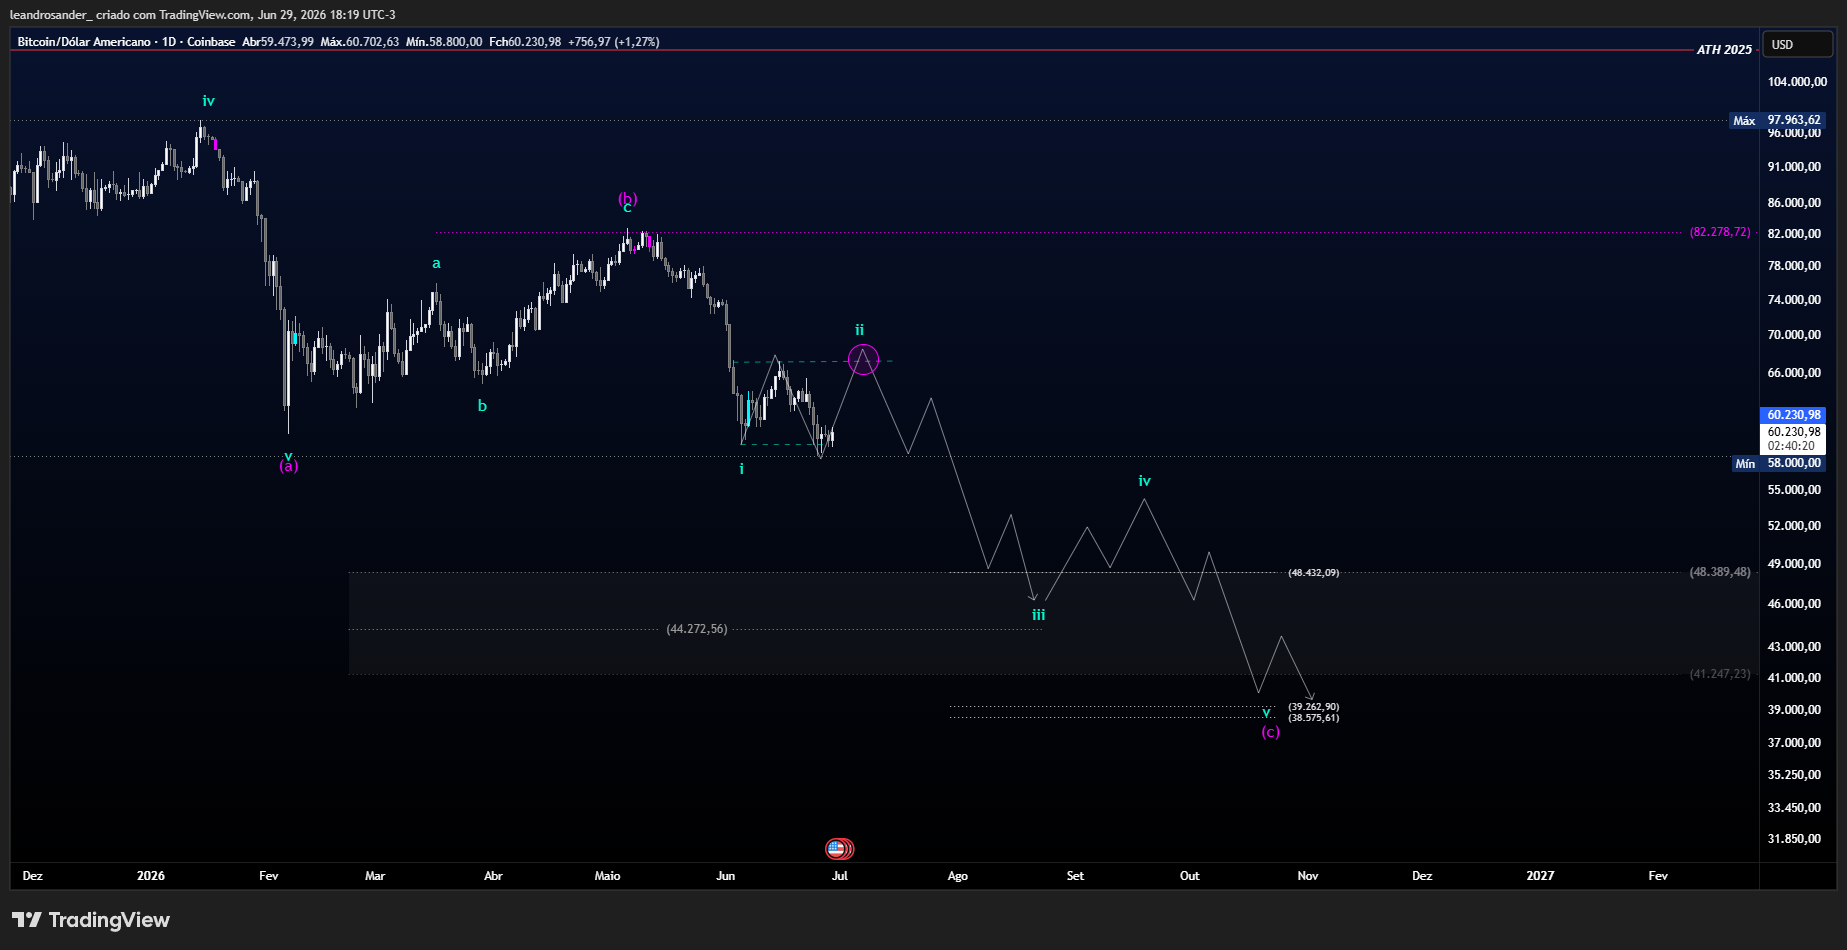Screen dimensions: 1847x950
Task: Click the green i wave label
Action: point(741,469)
